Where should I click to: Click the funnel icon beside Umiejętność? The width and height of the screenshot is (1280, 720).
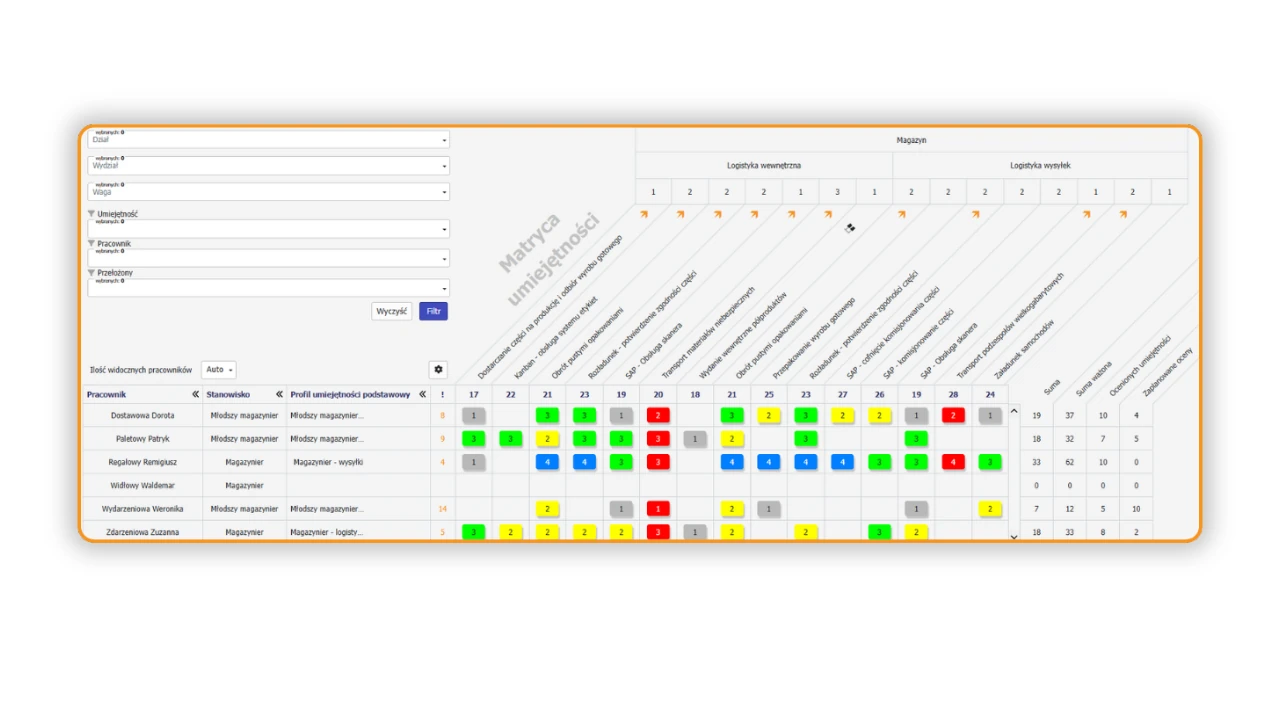point(92,214)
